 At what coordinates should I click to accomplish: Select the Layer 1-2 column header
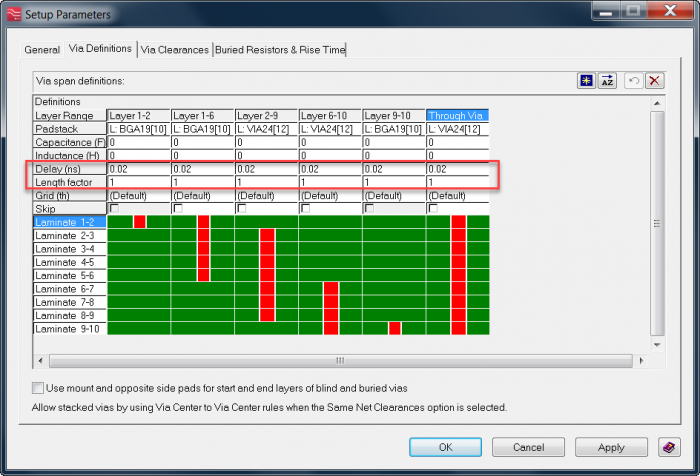point(139,116)
